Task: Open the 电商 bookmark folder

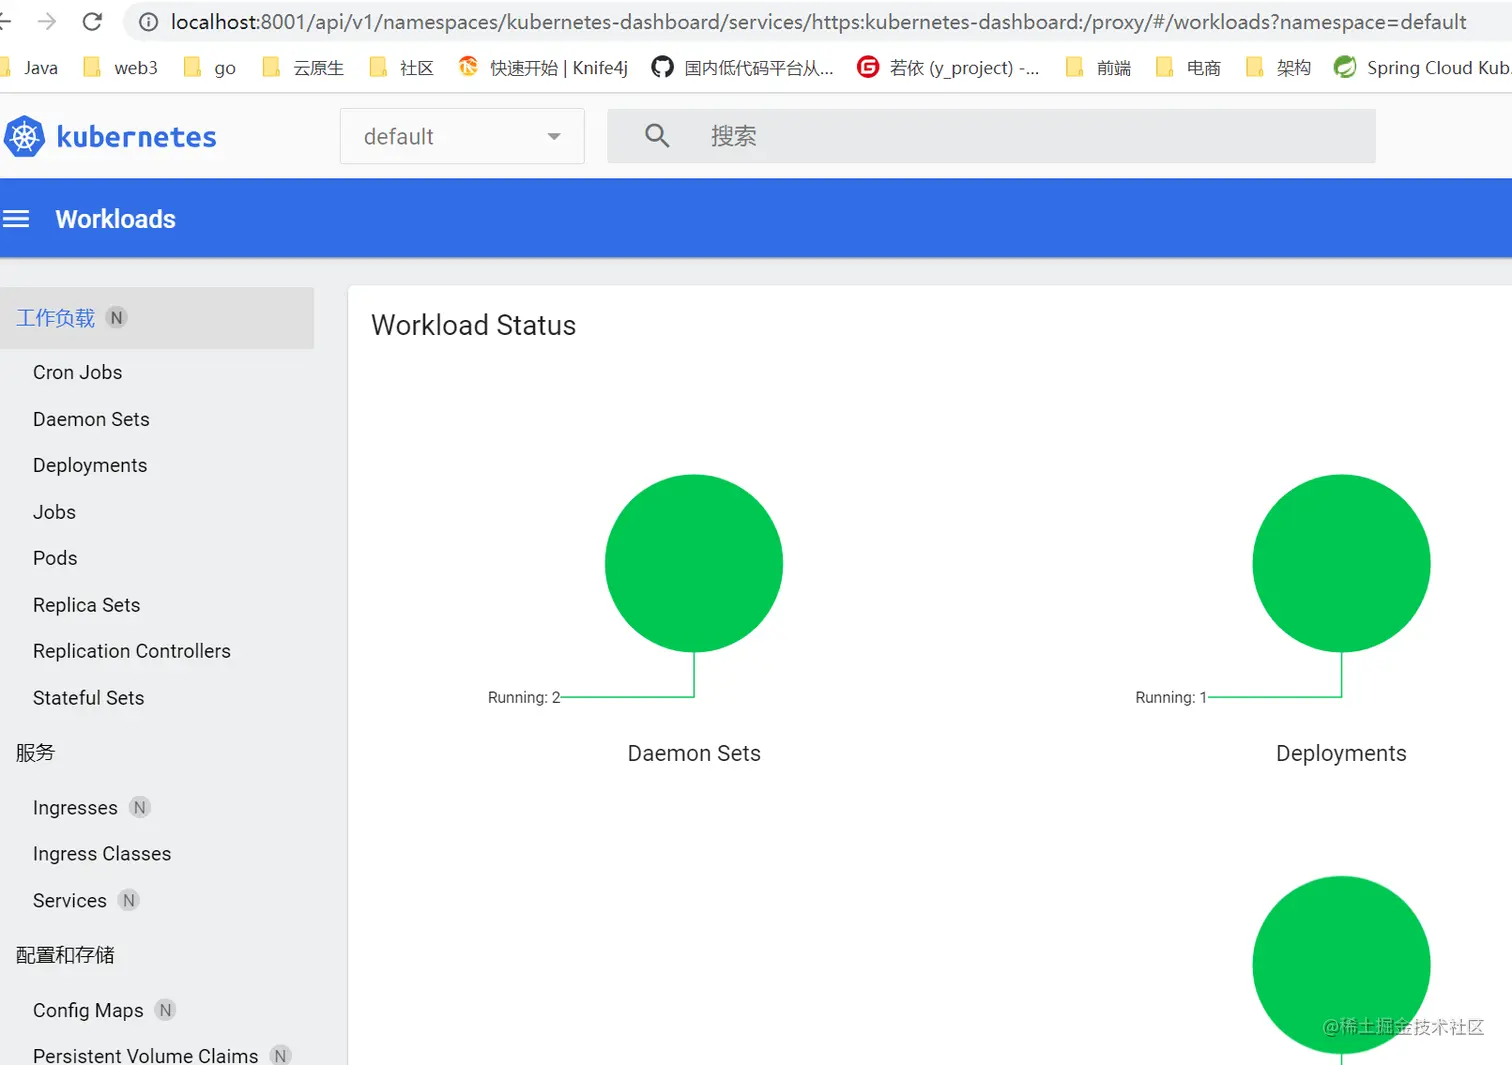Action: pos(1188,67)
